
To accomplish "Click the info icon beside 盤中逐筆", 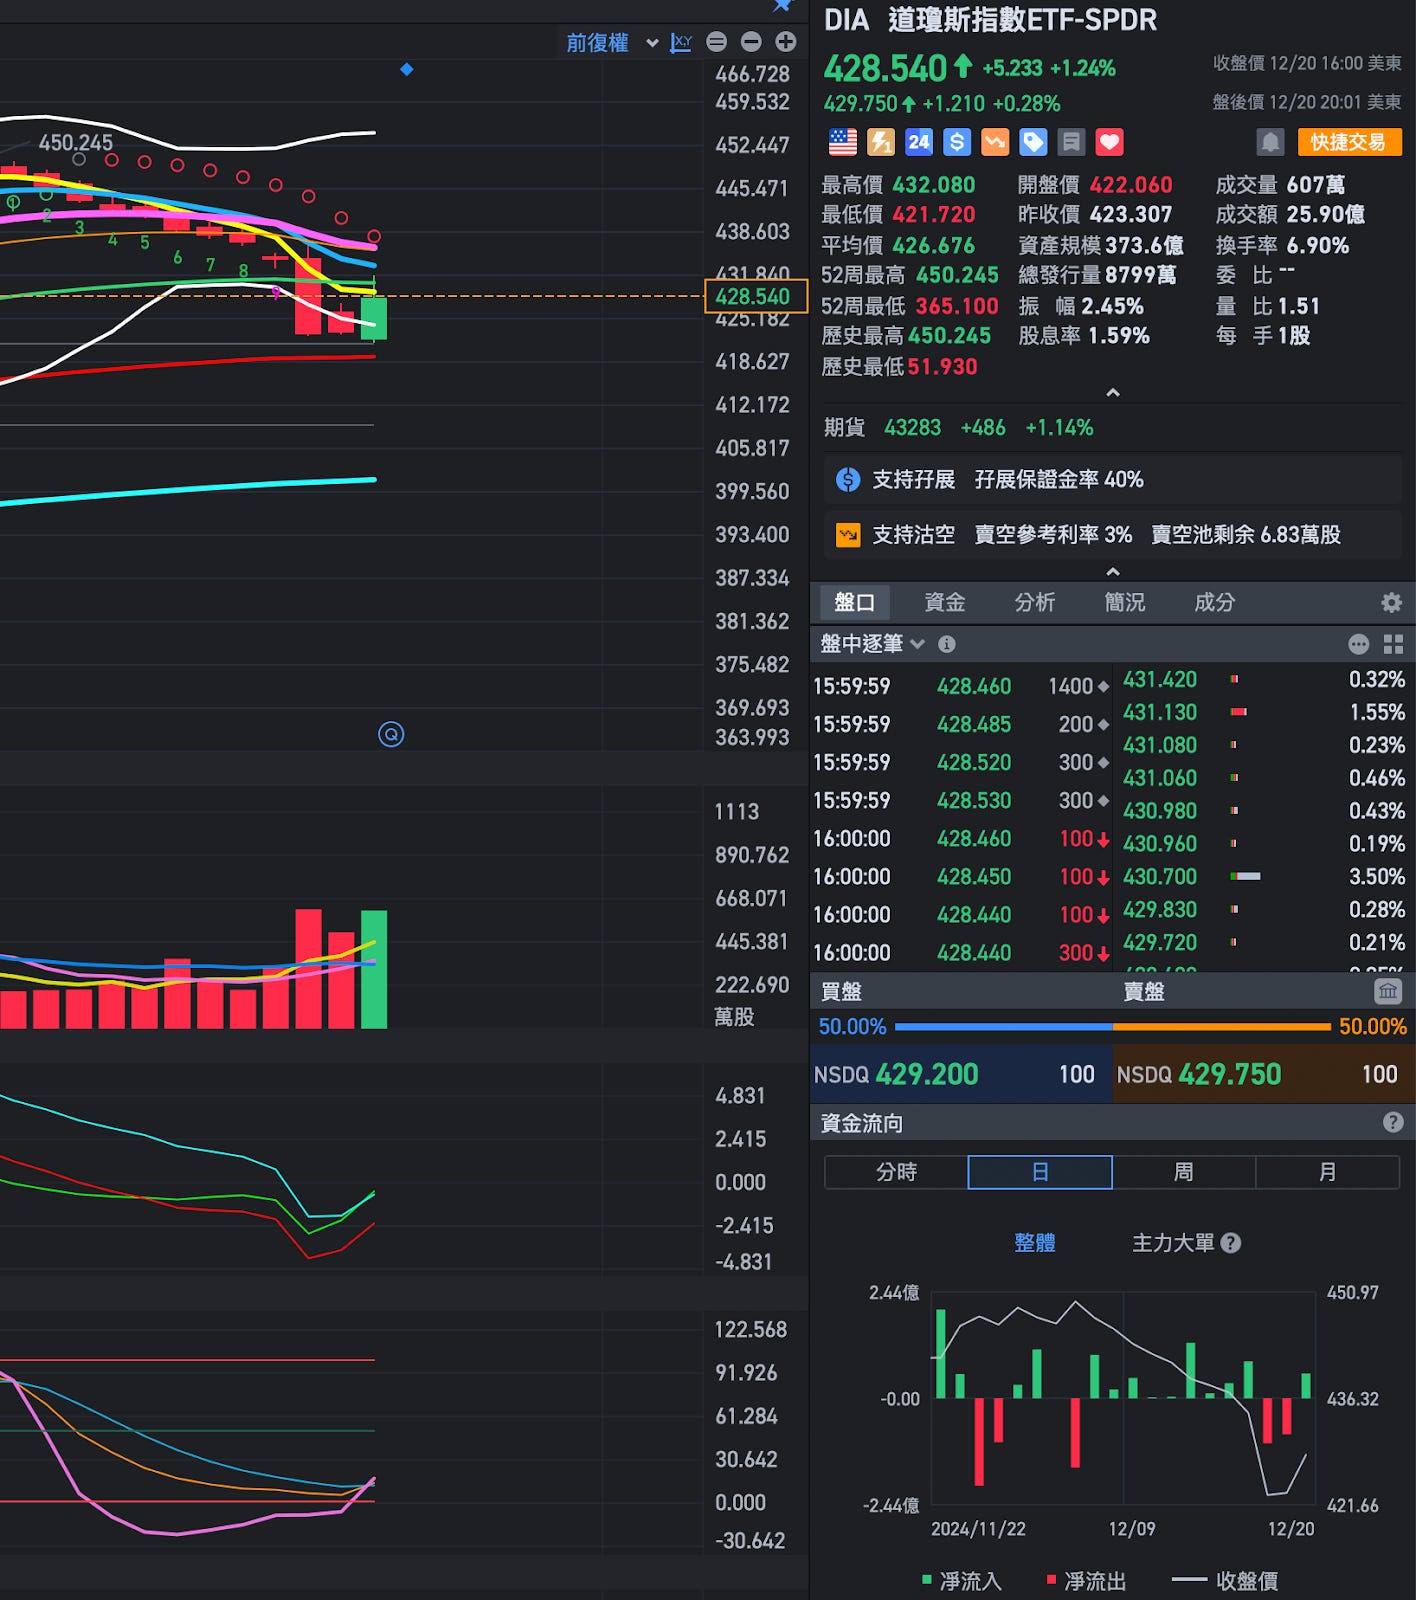I will coord(947,644).
